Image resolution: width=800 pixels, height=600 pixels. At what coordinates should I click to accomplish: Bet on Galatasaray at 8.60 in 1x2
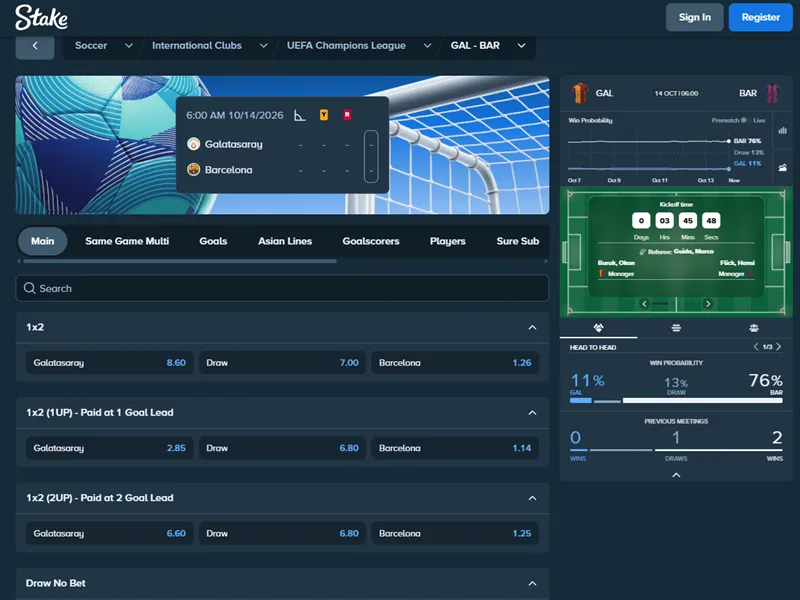(110, 363)
